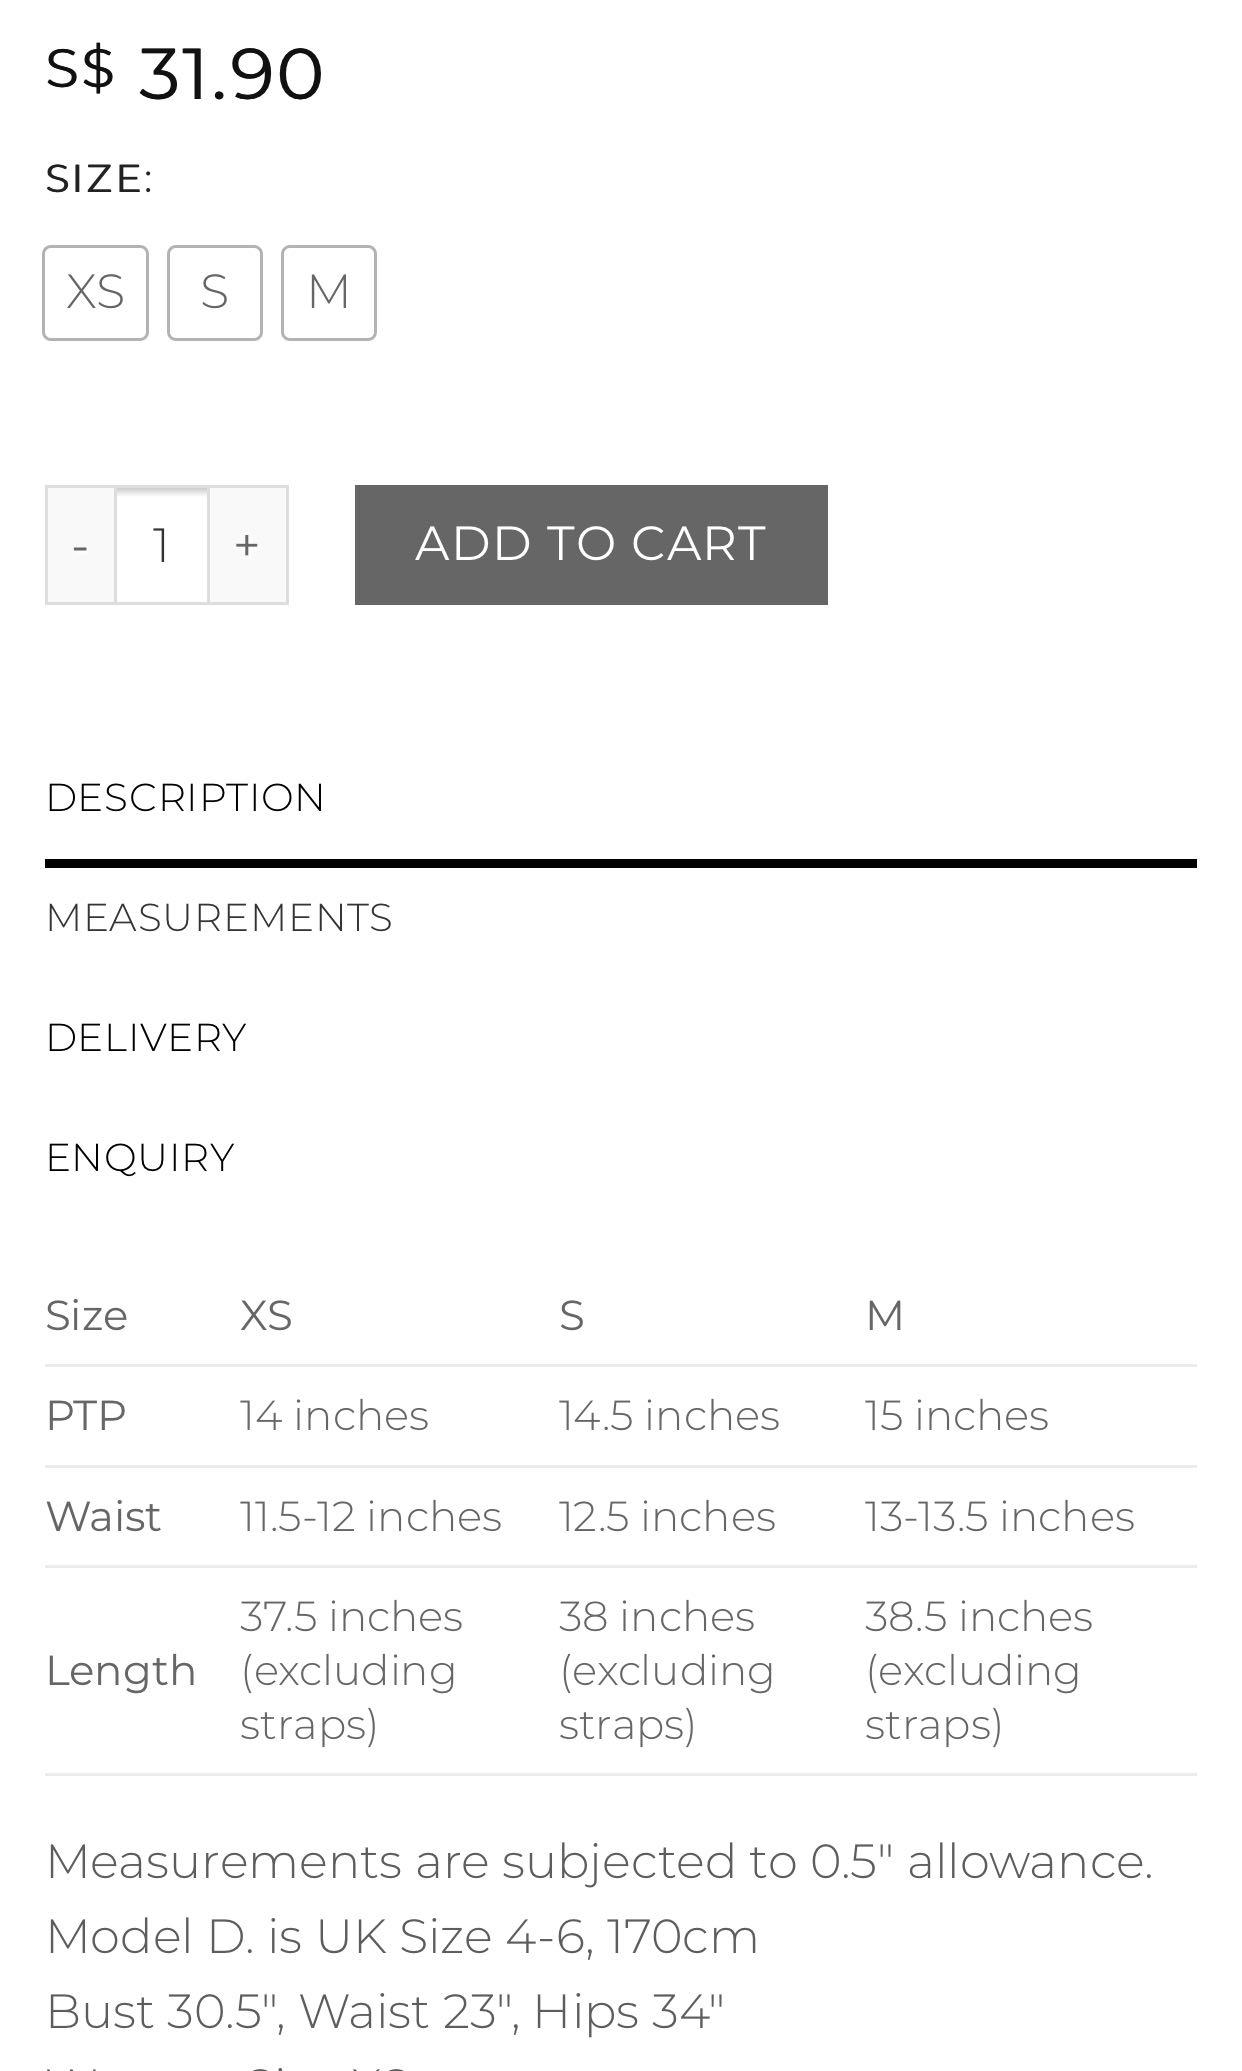Select the XS size option
Image resolution: width=1242 pixels, height=2071 pixels.
coord(95,292)
